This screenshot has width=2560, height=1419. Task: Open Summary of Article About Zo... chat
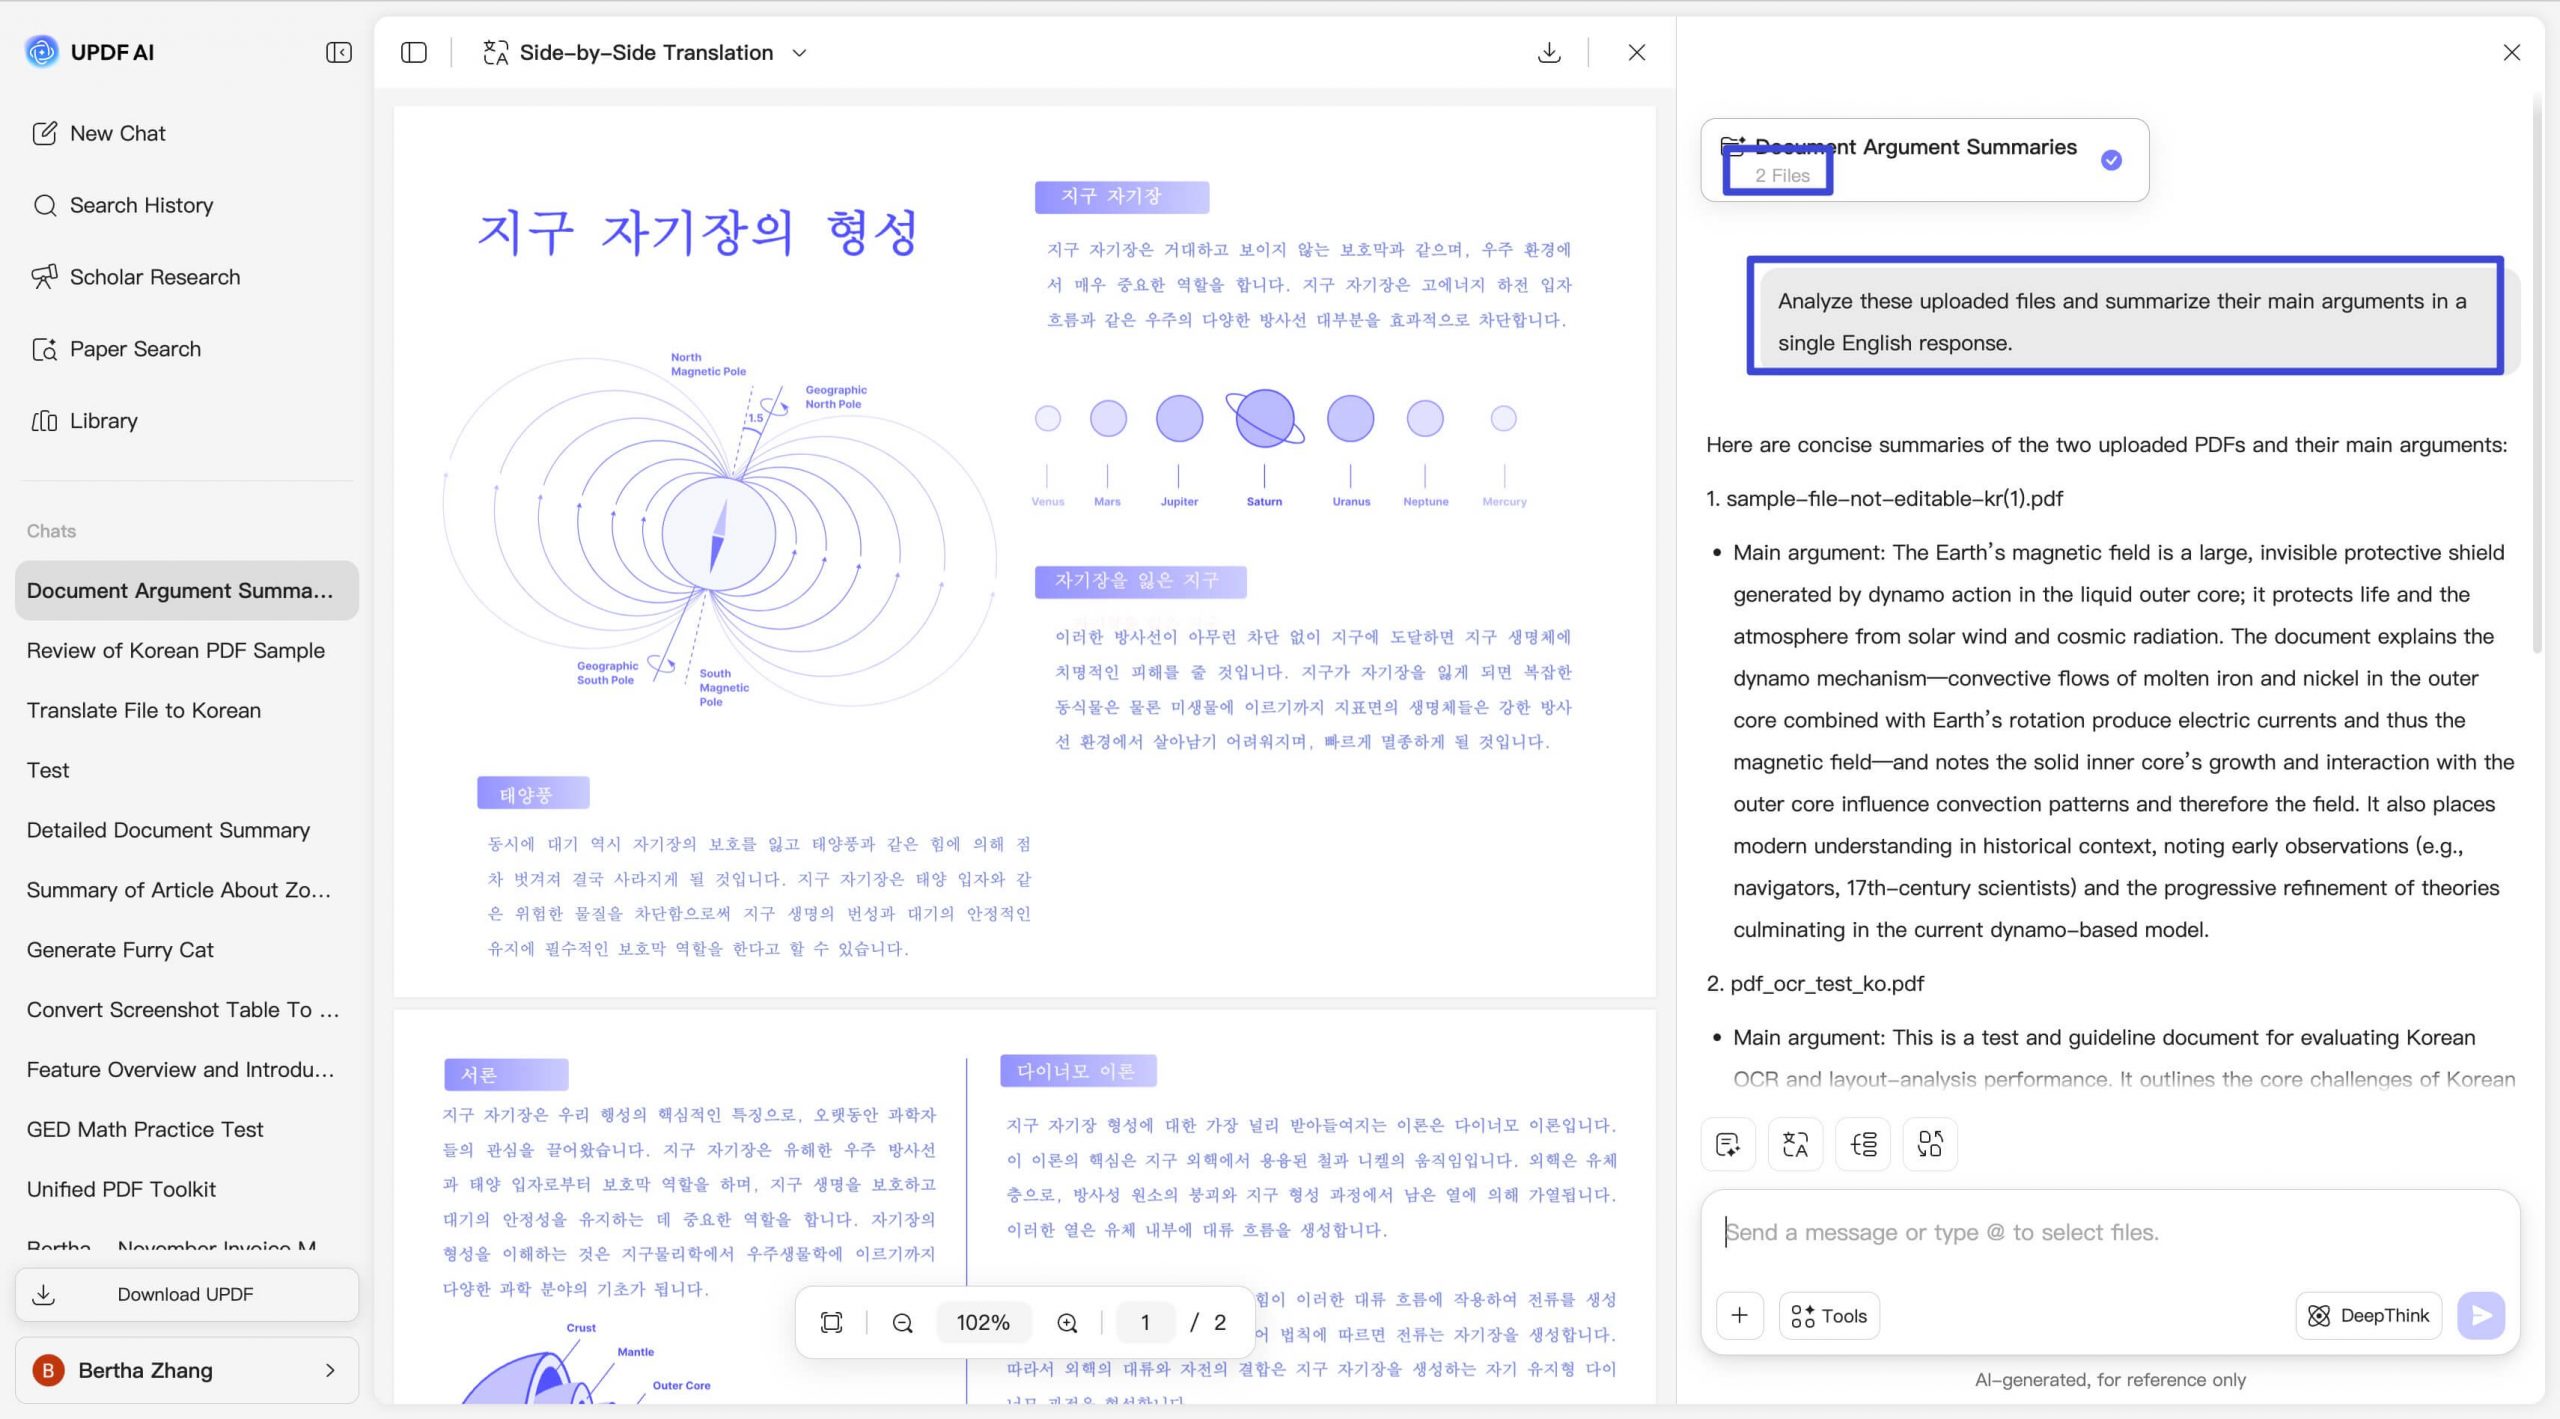coord(187,890)
